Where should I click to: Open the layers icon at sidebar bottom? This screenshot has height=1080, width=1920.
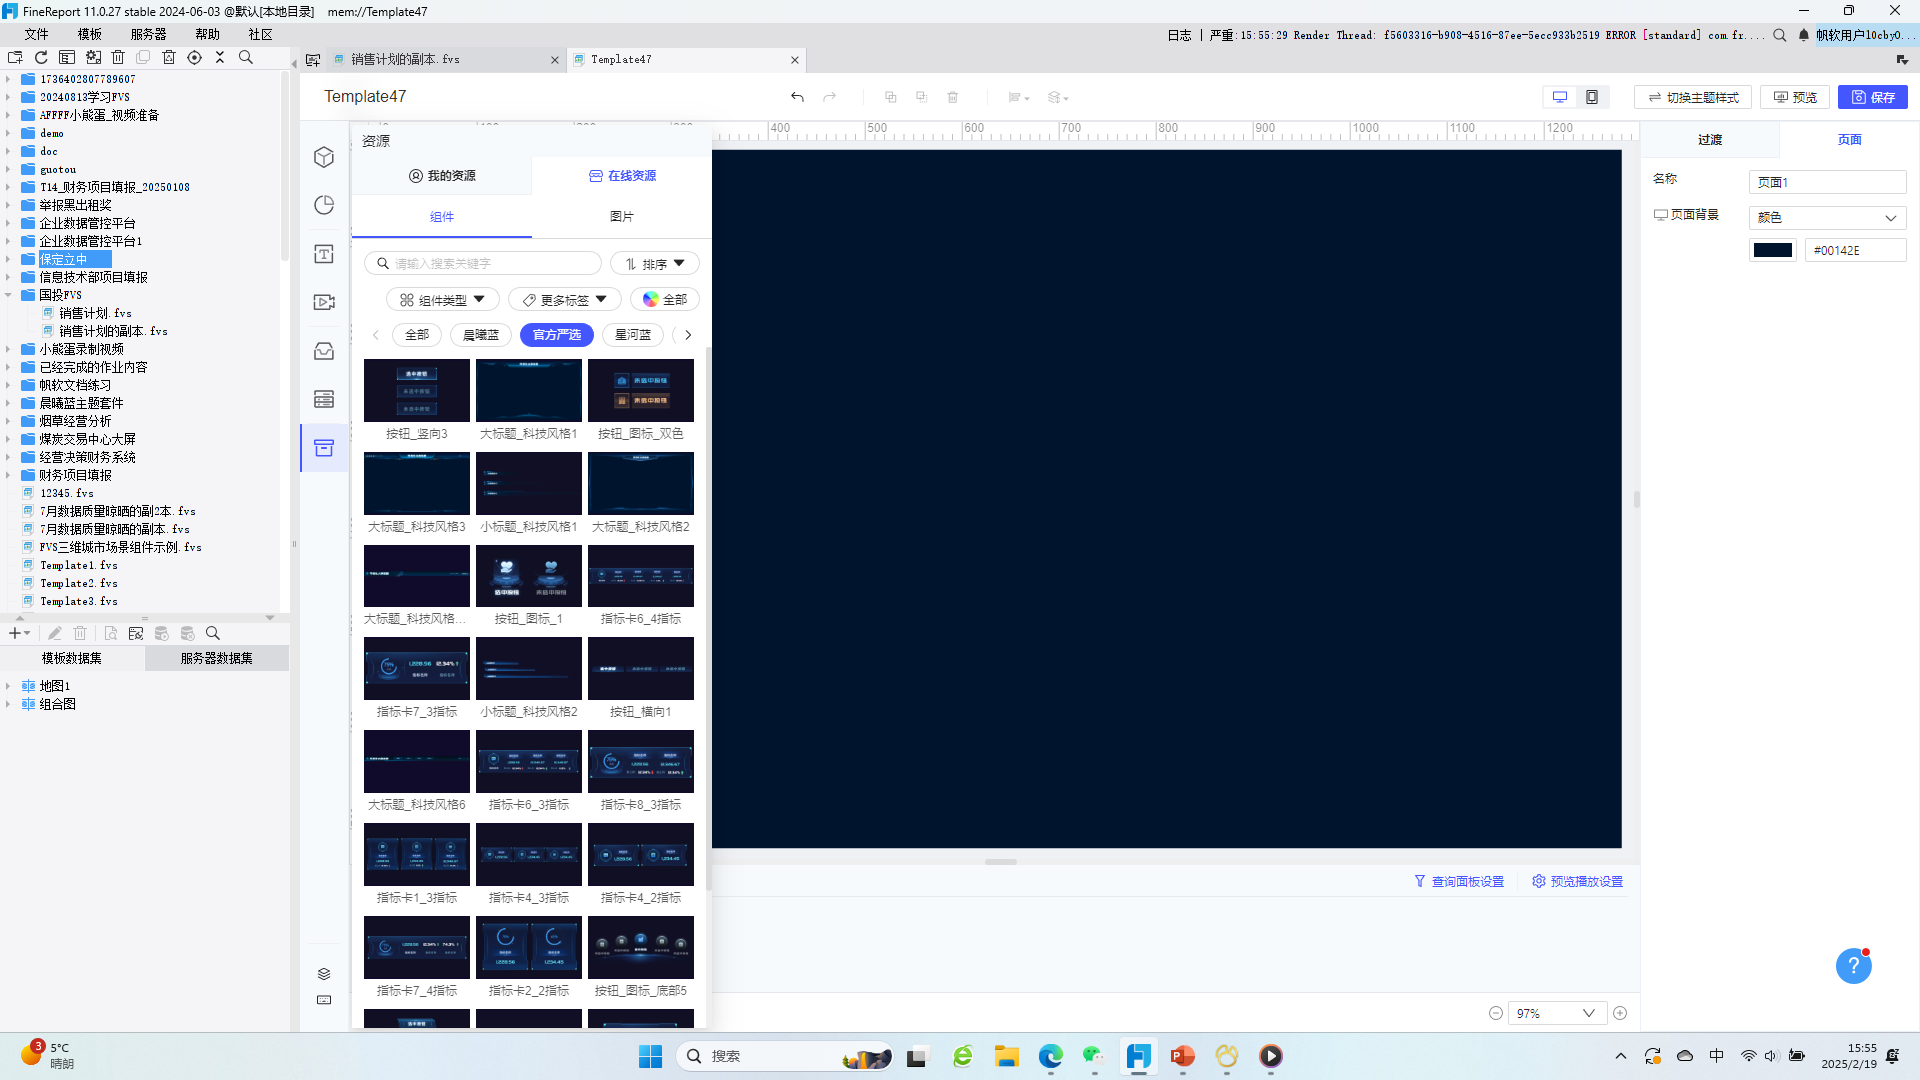click(324, 974)
